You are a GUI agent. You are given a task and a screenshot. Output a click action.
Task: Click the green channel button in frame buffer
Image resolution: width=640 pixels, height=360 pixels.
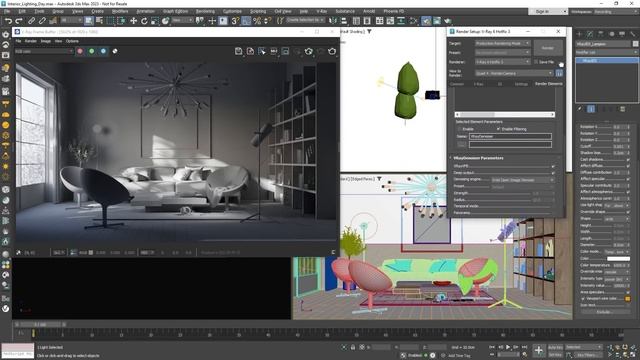pyautogui.click(x=91, y=51)
